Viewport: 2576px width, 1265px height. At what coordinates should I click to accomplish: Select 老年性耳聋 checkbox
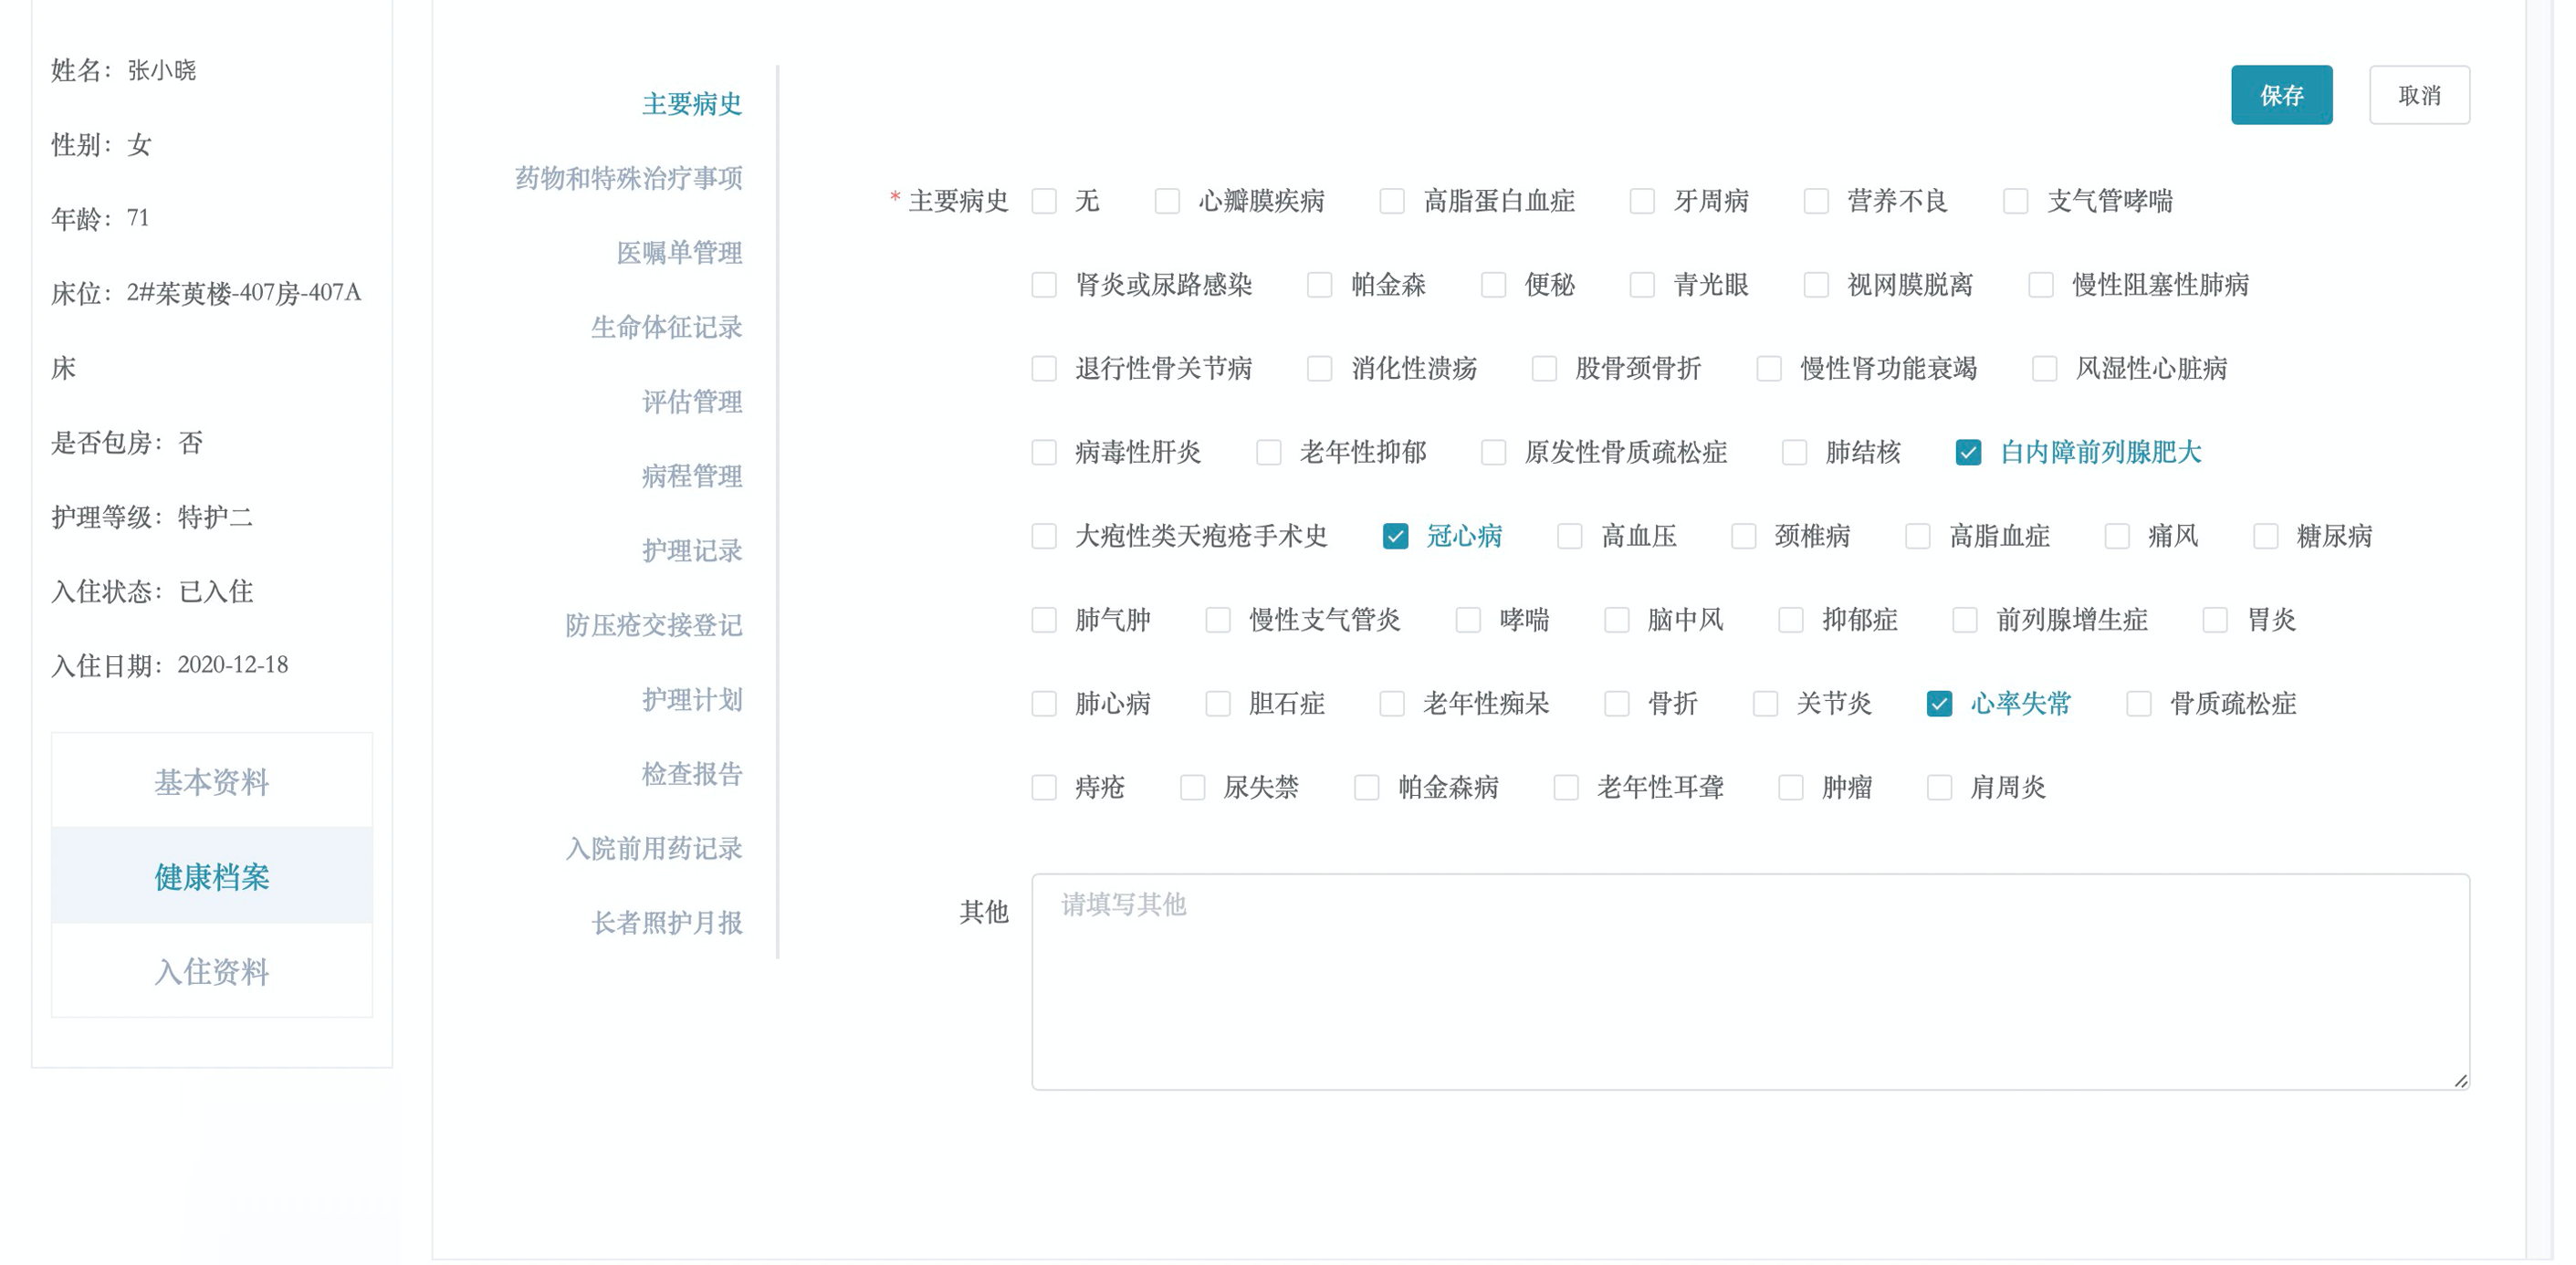[1566, 789]
